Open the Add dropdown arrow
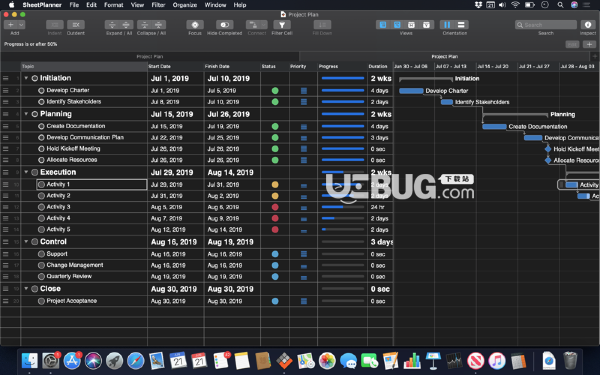Image resolution: width=600 pixels, height=375 pixels. 21,25
